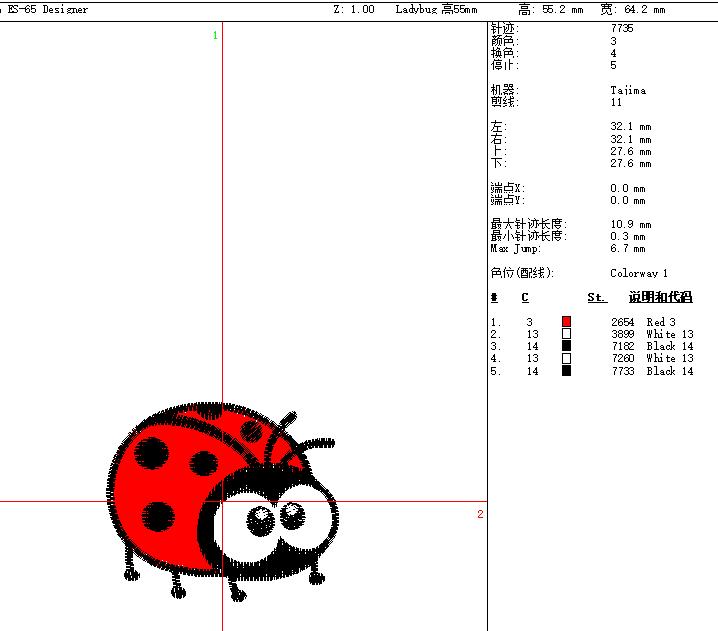This screenshot has width=718, height=631.
Task: Click the 'ES-65 Designer' header text
Action: click(x=48, y=9)
